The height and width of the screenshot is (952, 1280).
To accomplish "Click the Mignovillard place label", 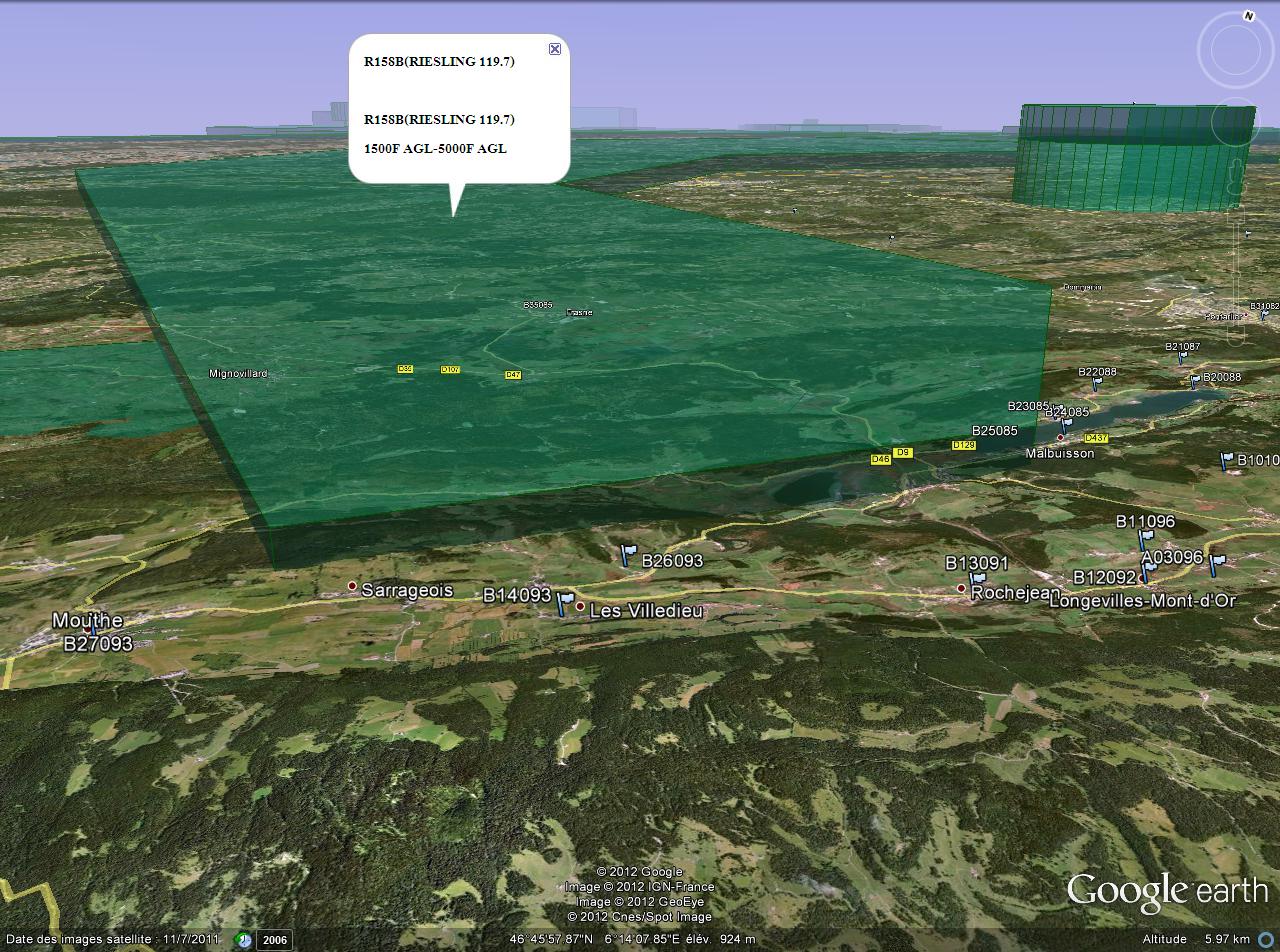I will coord(238,374).
